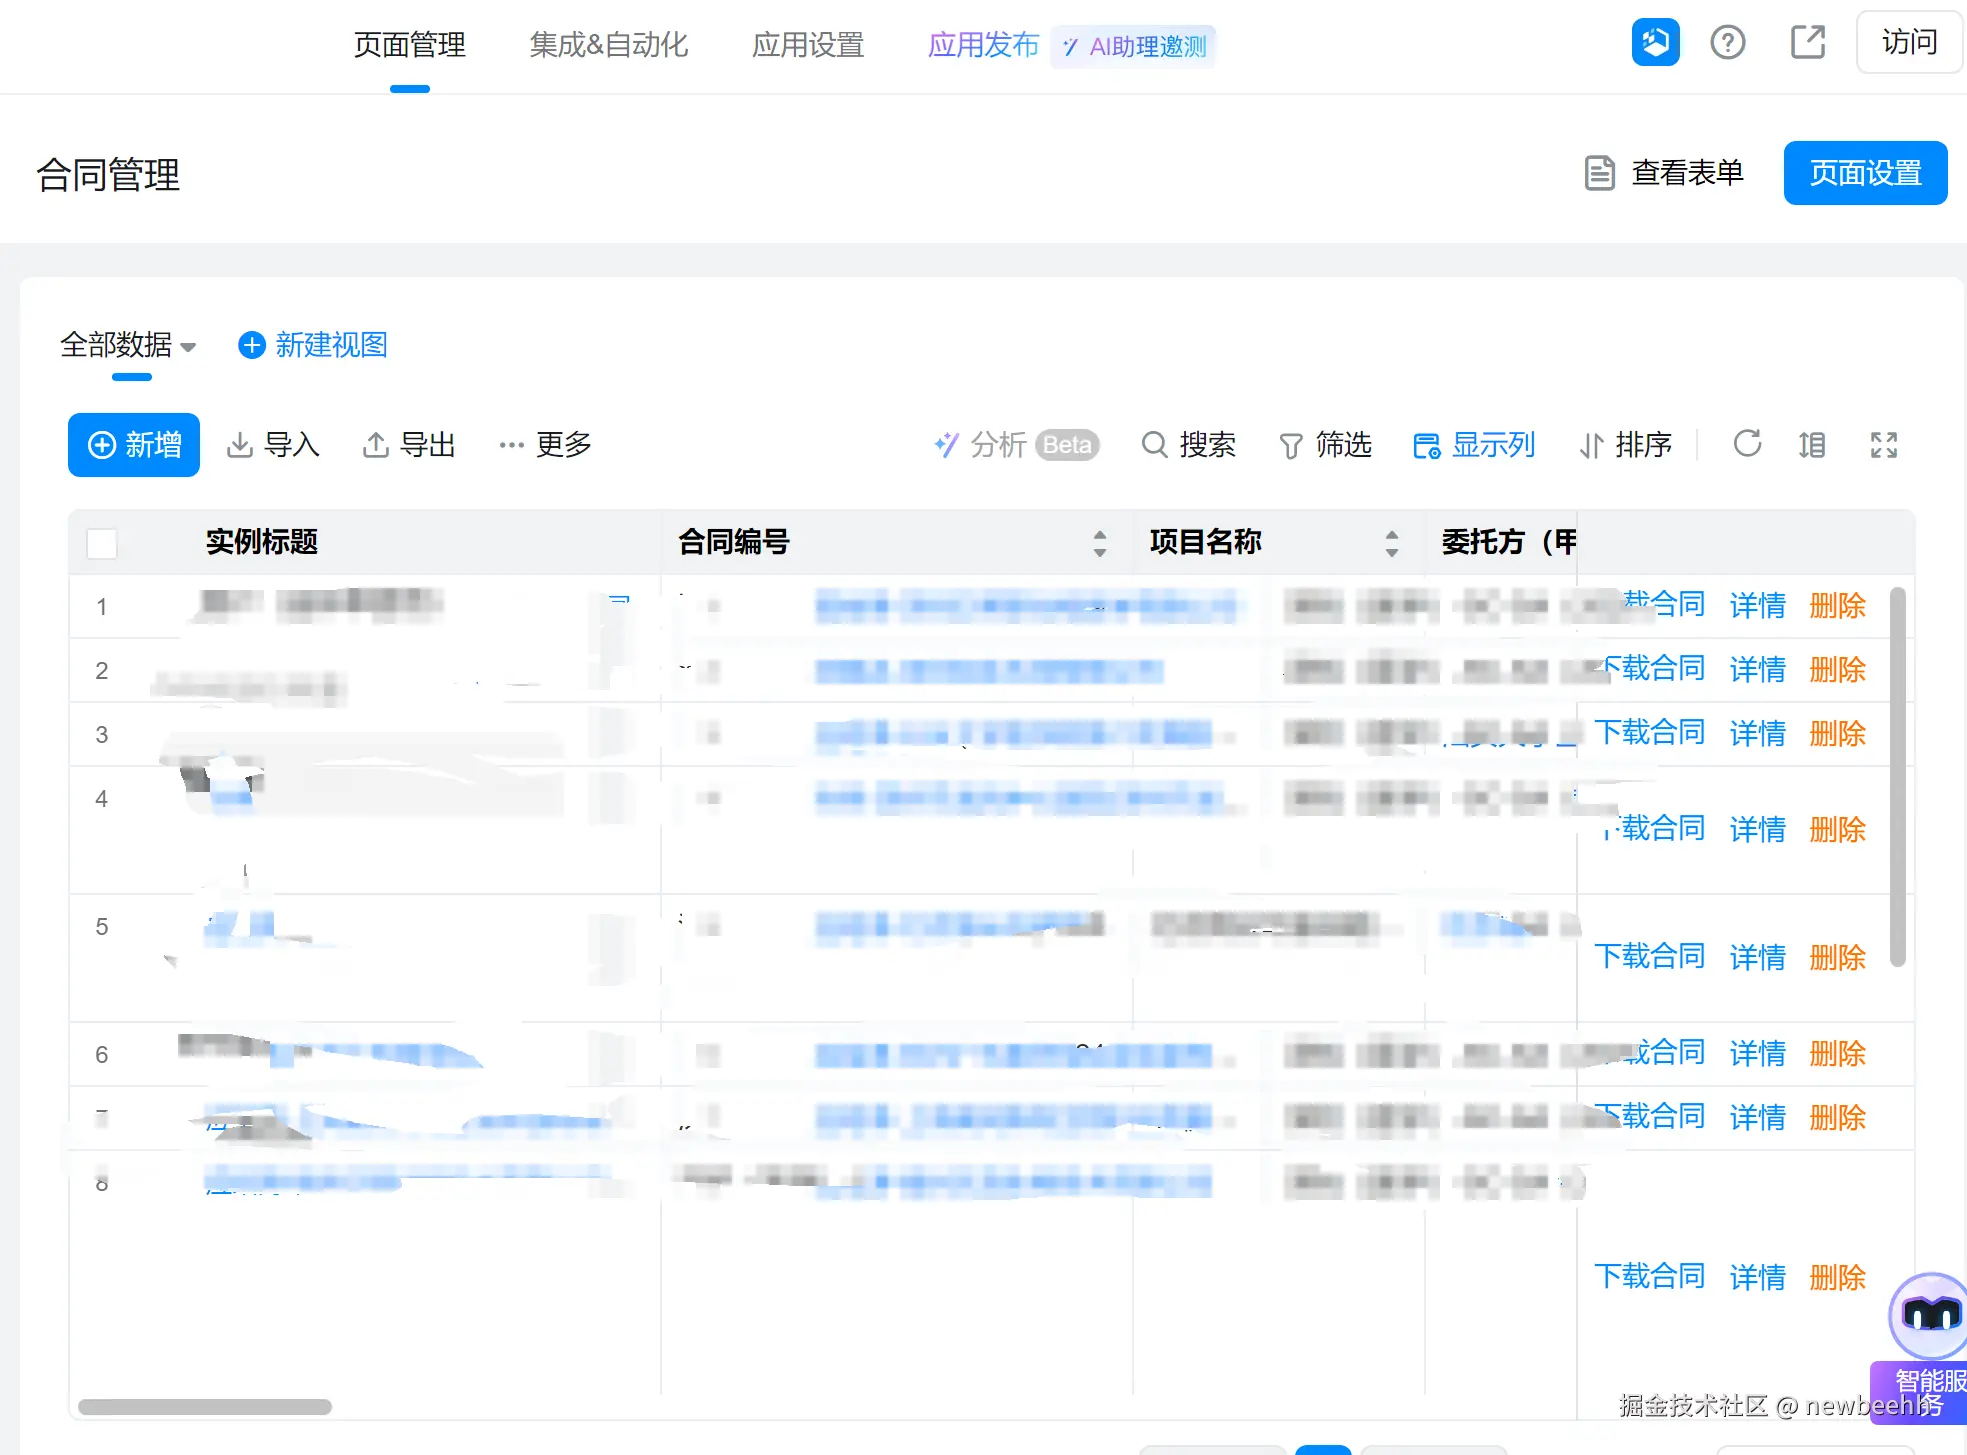
Task: Click the row height adjustment icon
Action: [1812, 444]
